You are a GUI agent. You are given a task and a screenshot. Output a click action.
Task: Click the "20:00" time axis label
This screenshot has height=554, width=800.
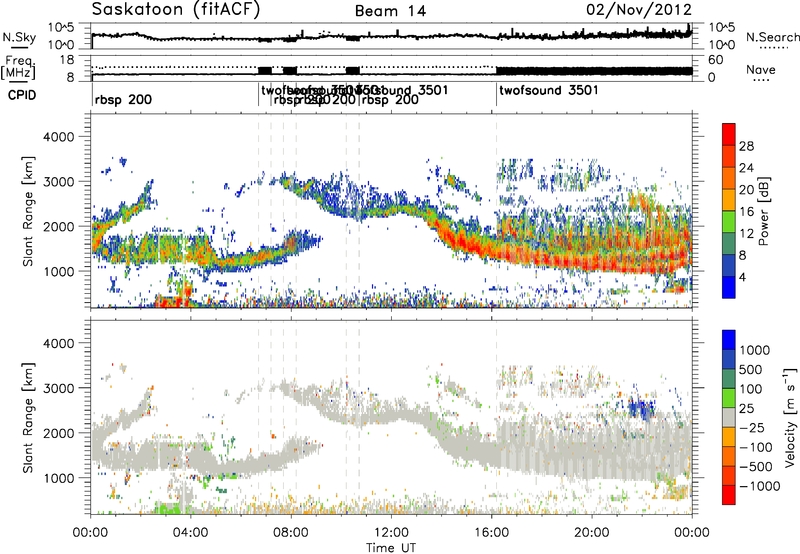pos(591,533)
